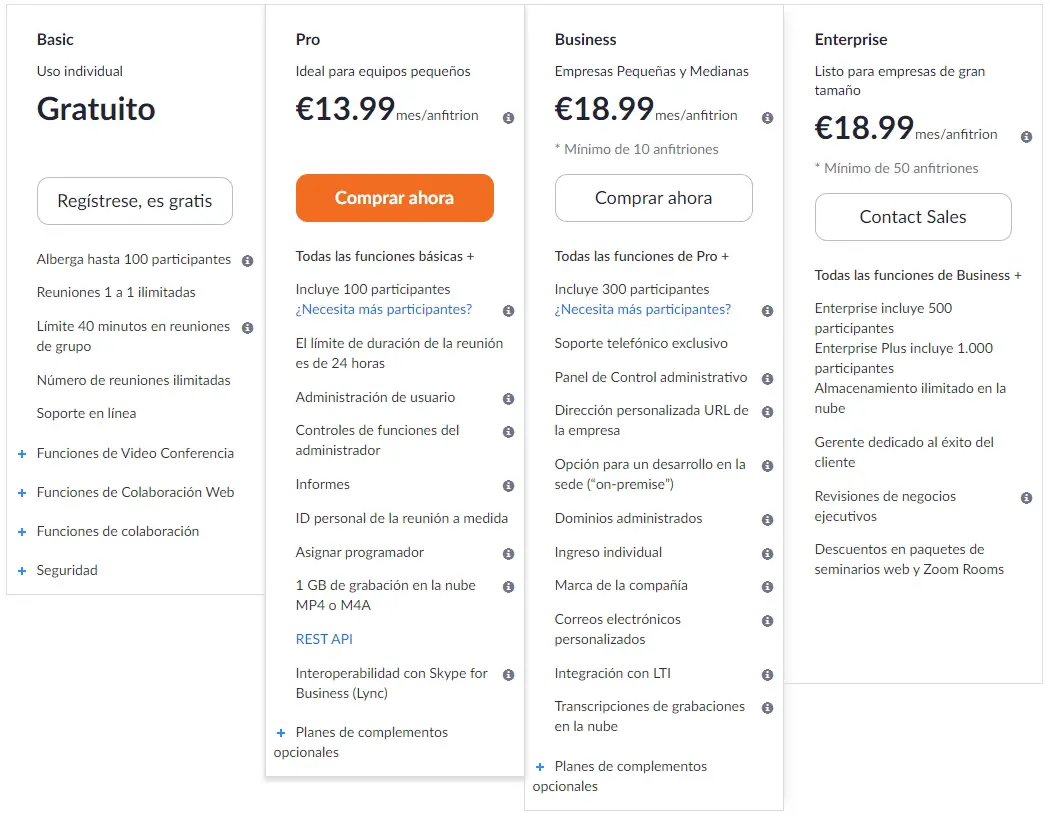Click info icon beside 'Alberga hasta 100 participantes'
Screen dimensions: 1050x821
coord(247,261)
